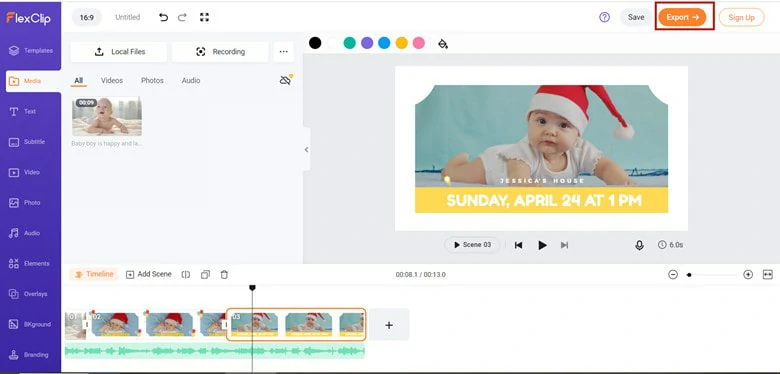Open scene duration 6.0s setting
The width and height of the screenshot is (780, 374).
pos(671,245)
